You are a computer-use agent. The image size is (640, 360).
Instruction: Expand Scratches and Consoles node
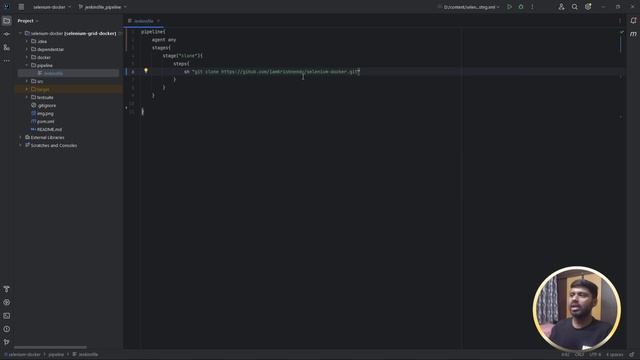coord(20,145)
